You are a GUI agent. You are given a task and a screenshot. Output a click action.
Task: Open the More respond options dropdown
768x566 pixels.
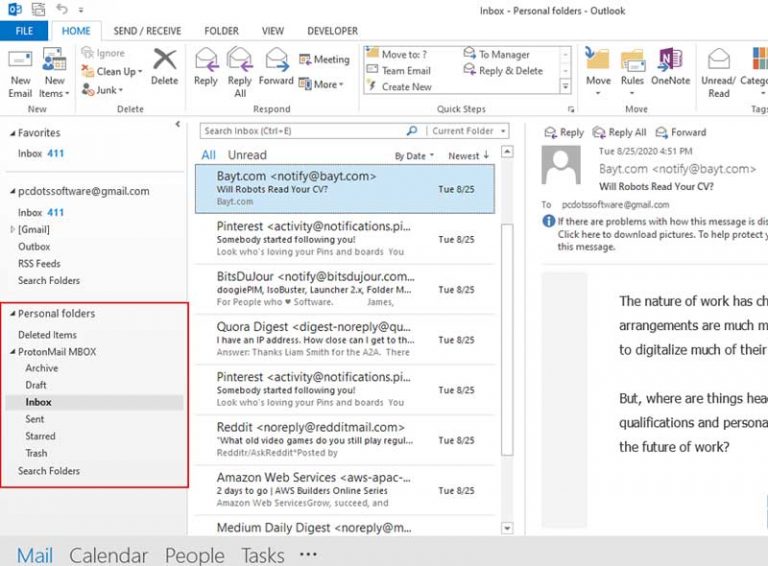[x=321, y=84]
